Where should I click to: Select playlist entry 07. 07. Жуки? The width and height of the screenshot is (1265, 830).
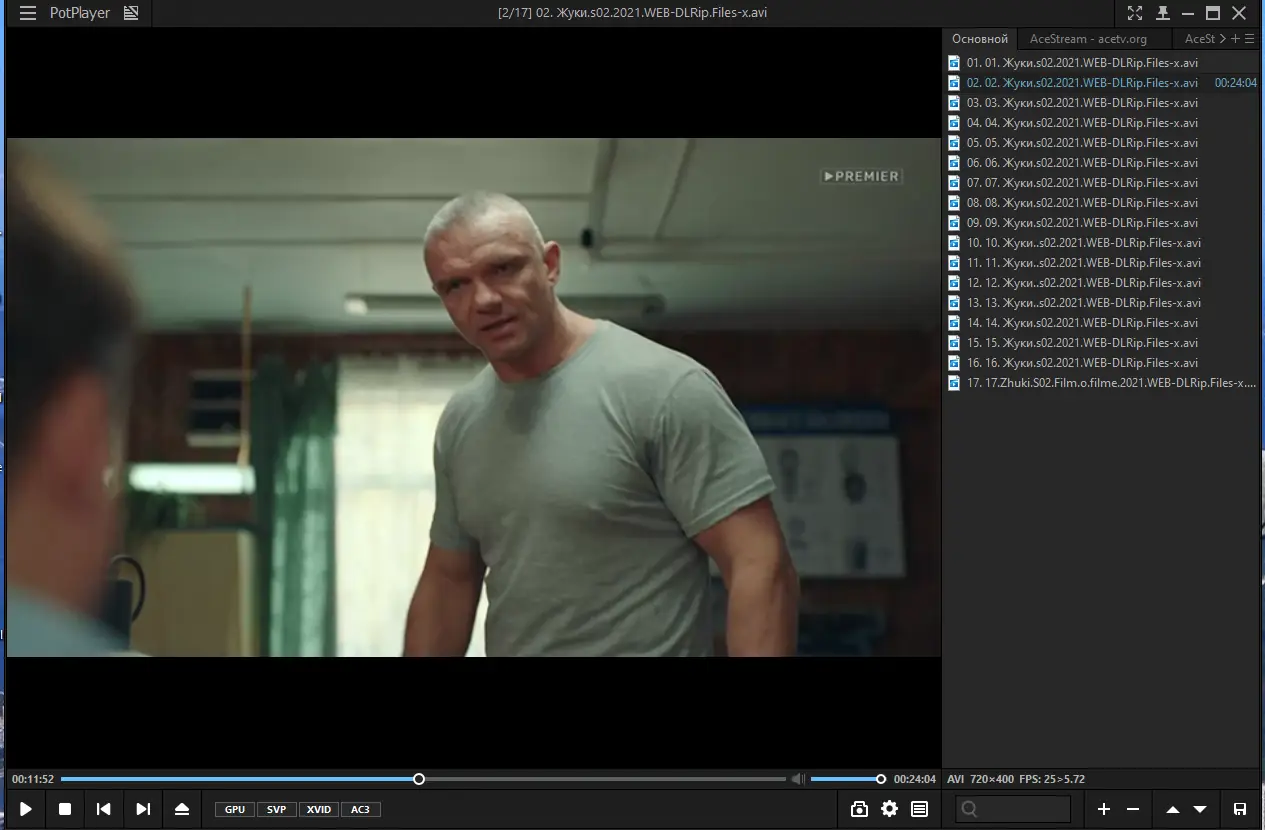(x=1102, y=183)
